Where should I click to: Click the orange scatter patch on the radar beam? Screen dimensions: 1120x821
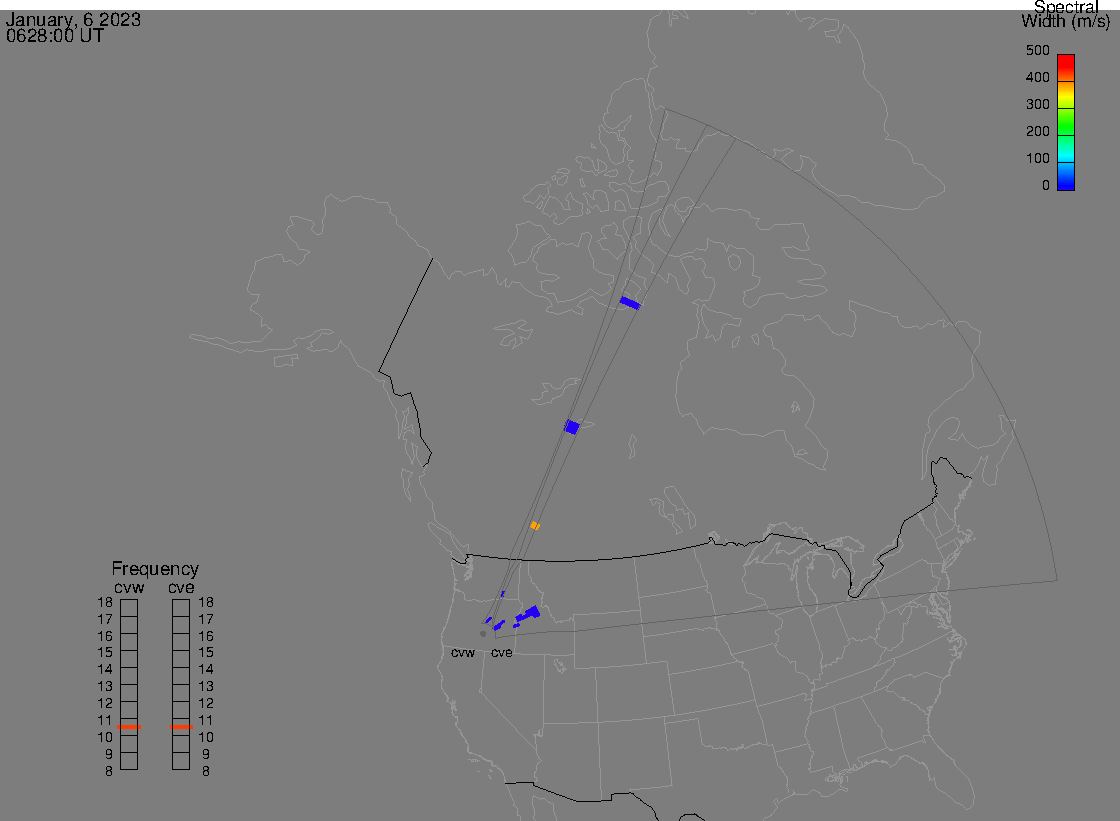click(x=534, y=526)
